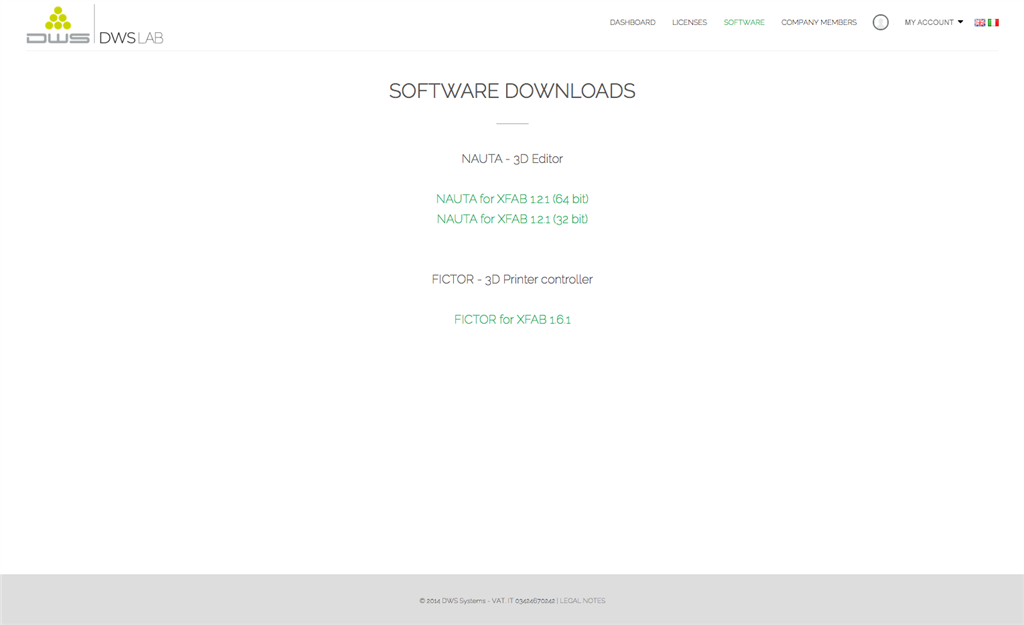This screenshot has width=1024, height=625.
Task: Click the caret arrow beside My Account
Action: 960,22
